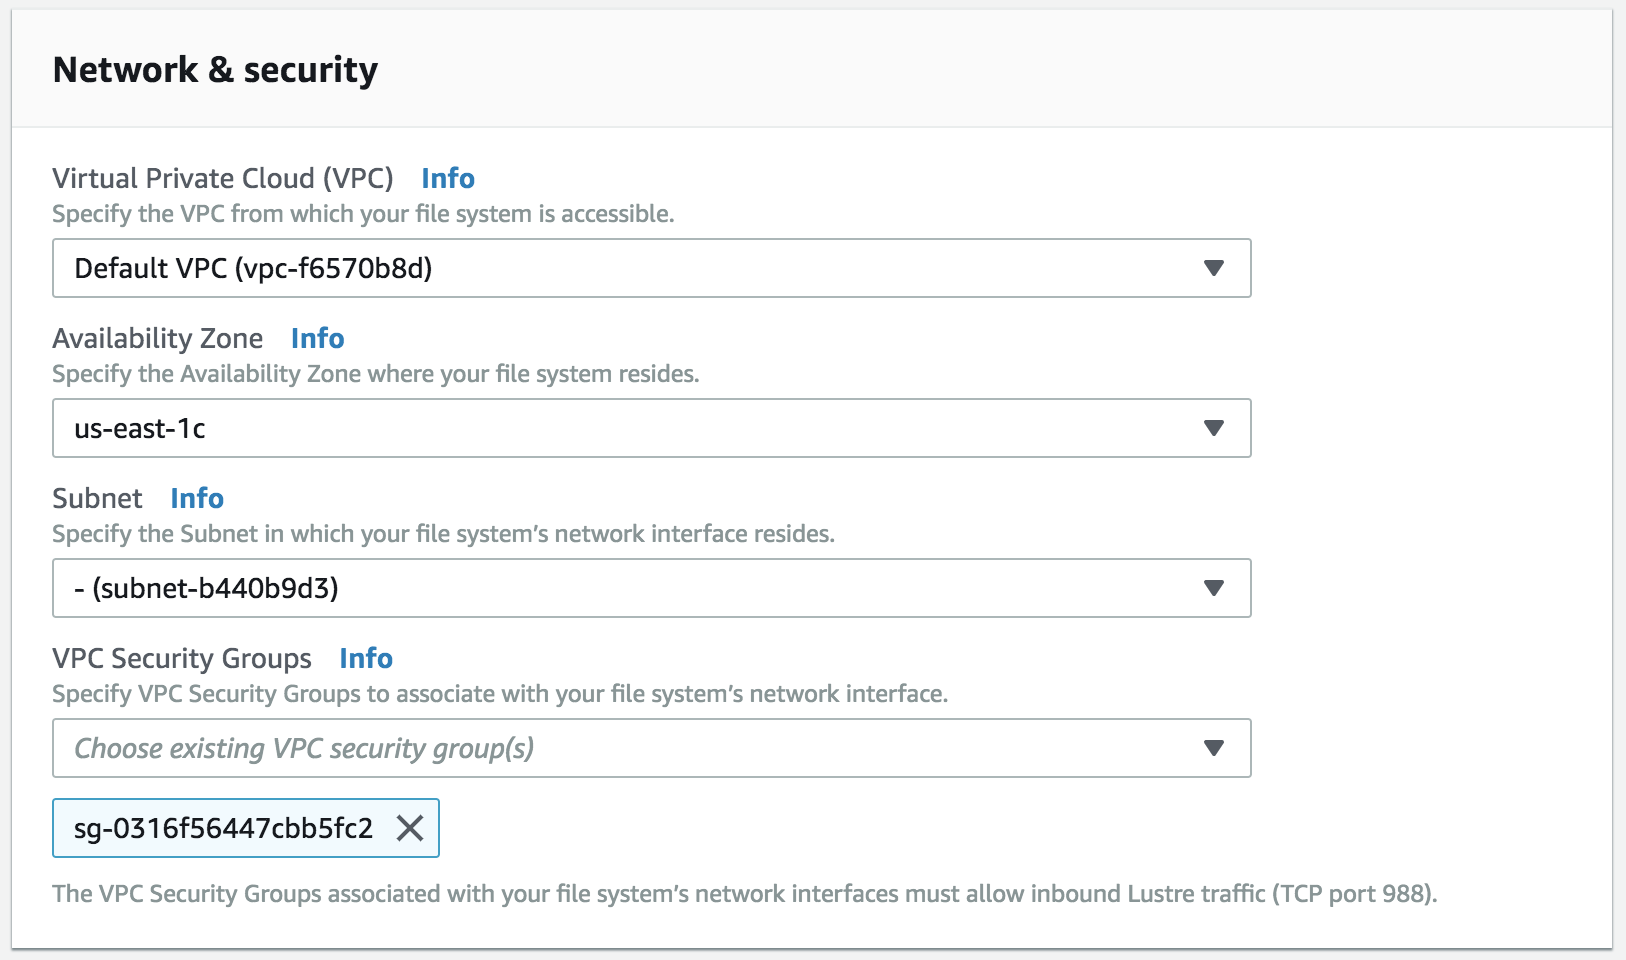The height and width of the screenshot is (960, 1626).
Task: Click the Subnet dropdown triangle icon
Action: [1214, 588]
